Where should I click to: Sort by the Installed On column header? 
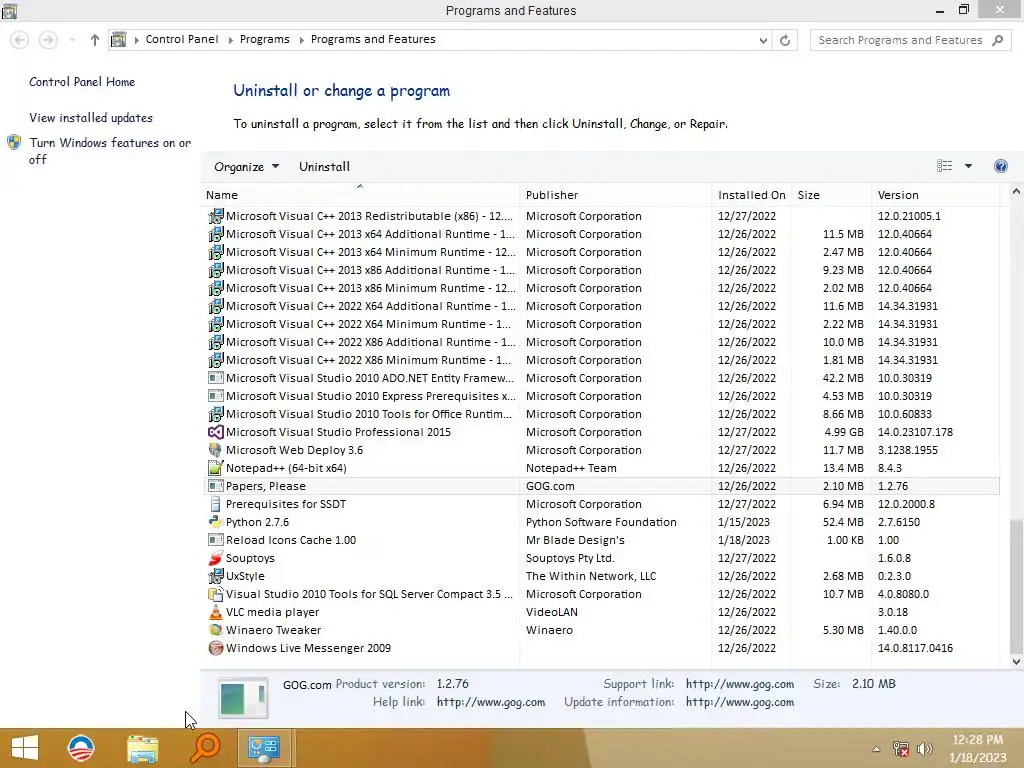click(752, 195)
